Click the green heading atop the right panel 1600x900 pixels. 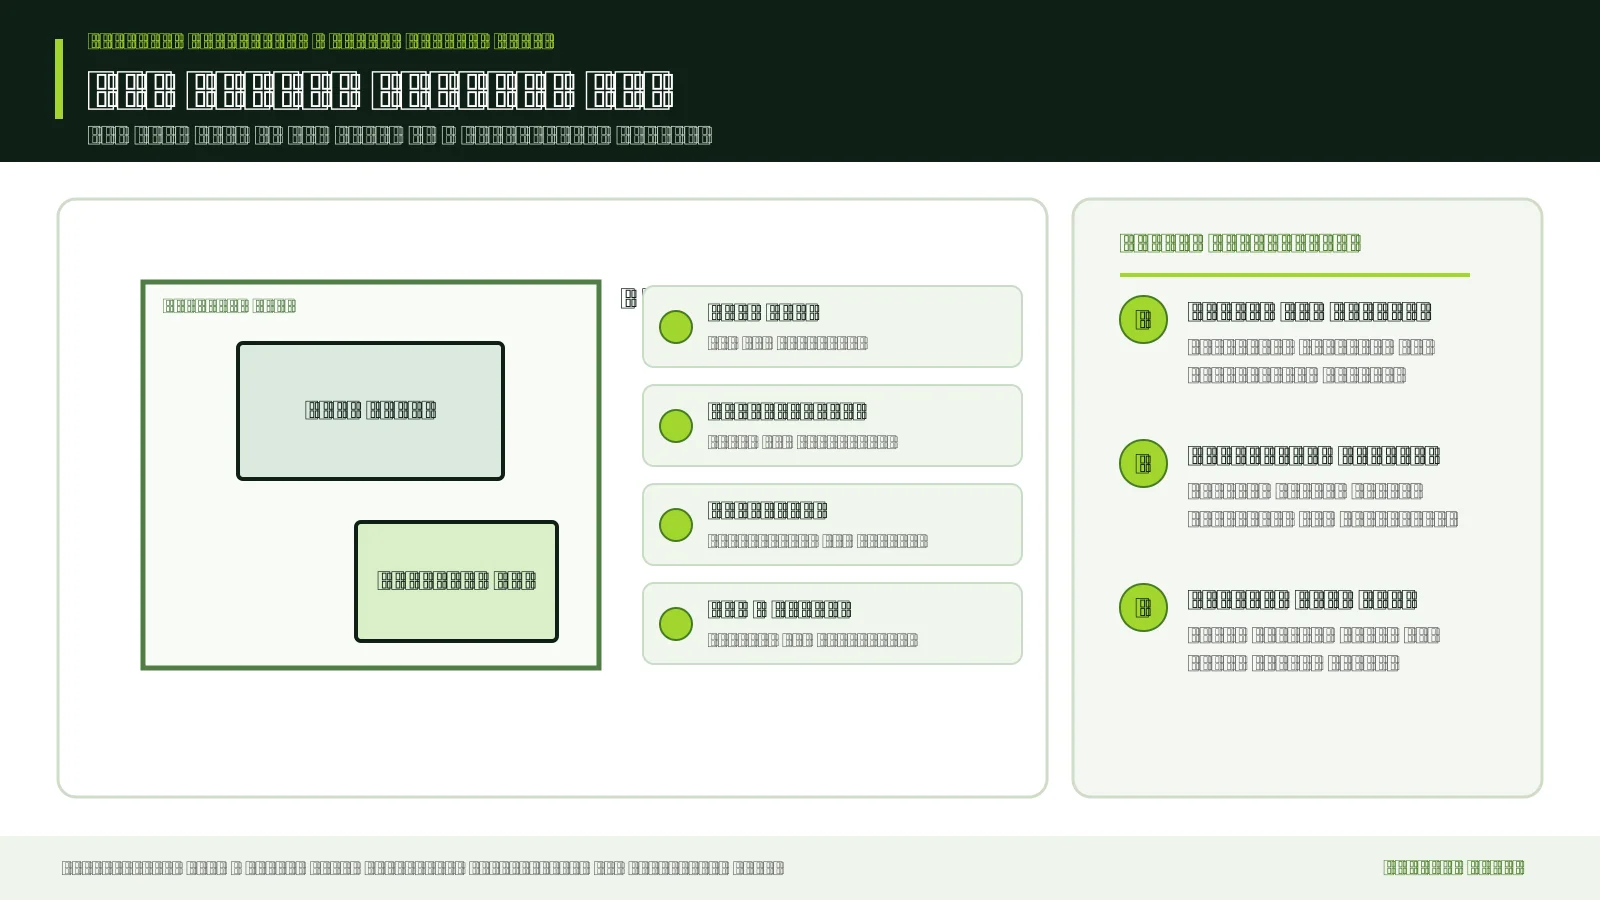(1240, 243)
